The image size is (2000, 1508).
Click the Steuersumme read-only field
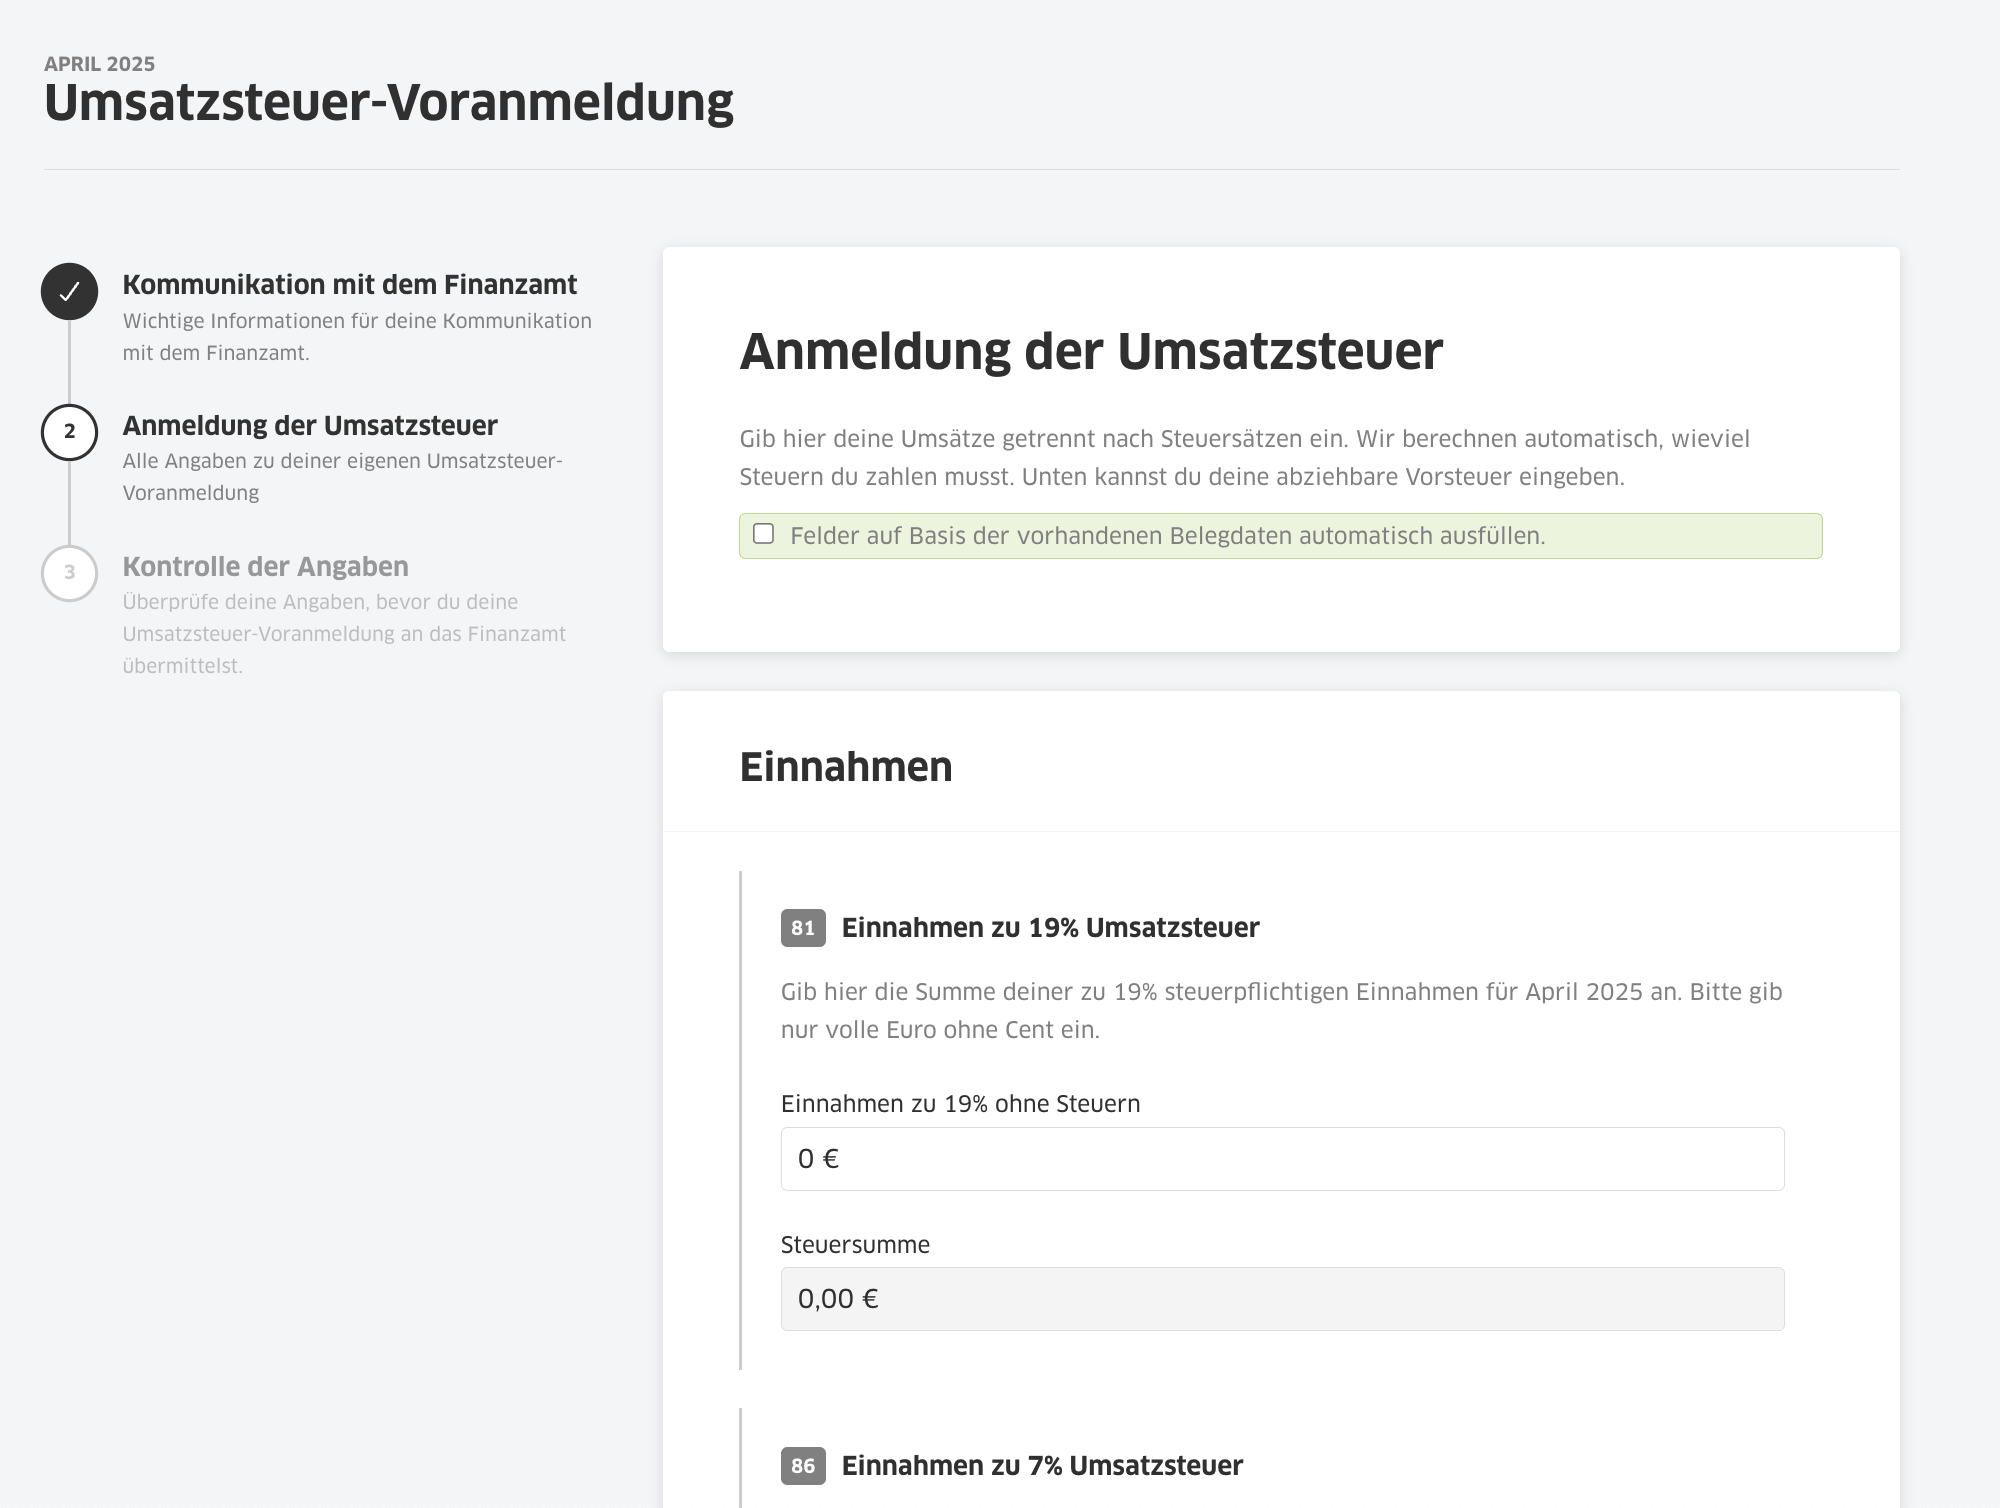point(1282,1299)
